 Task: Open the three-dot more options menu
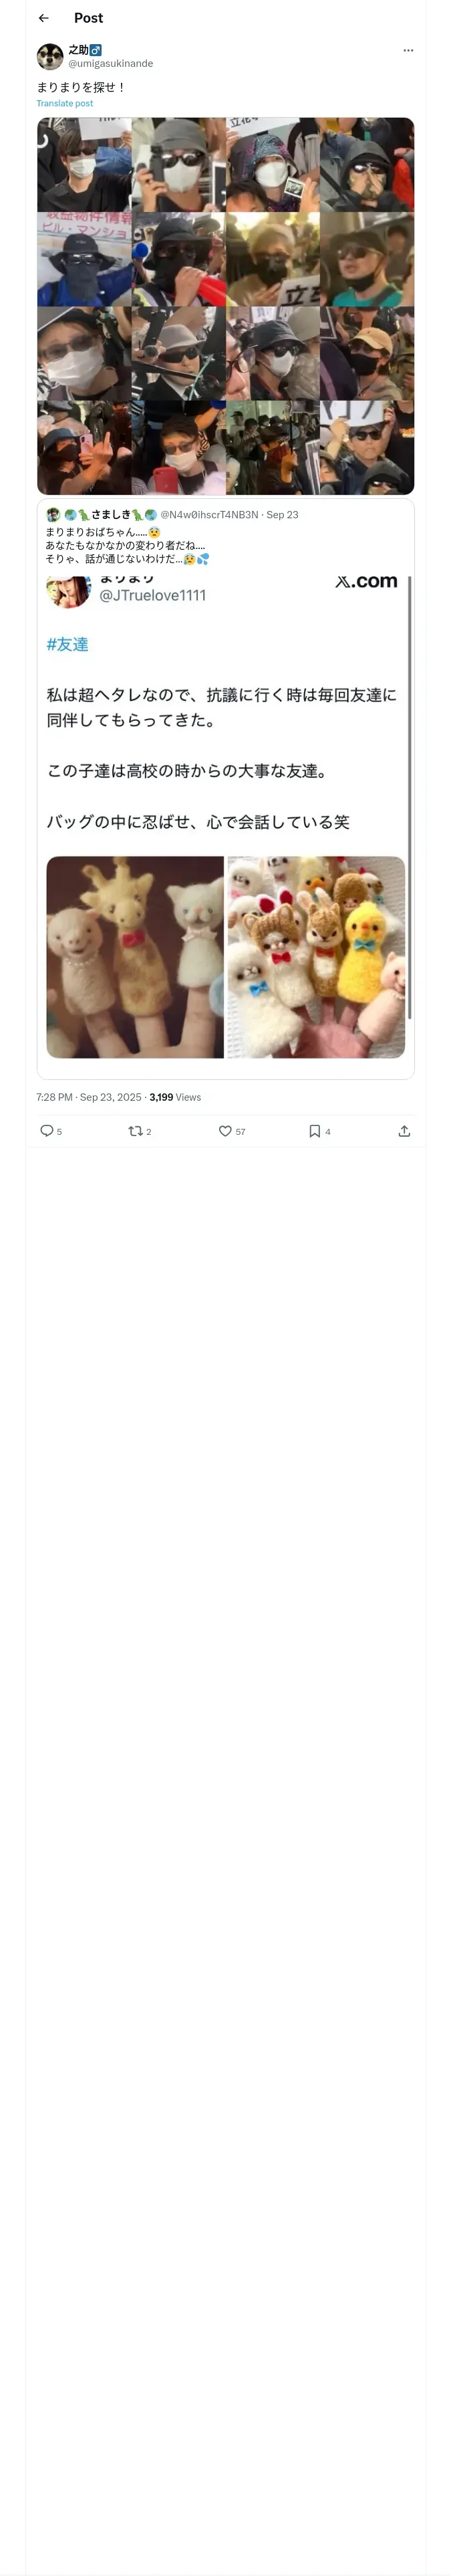coord(408,50)
